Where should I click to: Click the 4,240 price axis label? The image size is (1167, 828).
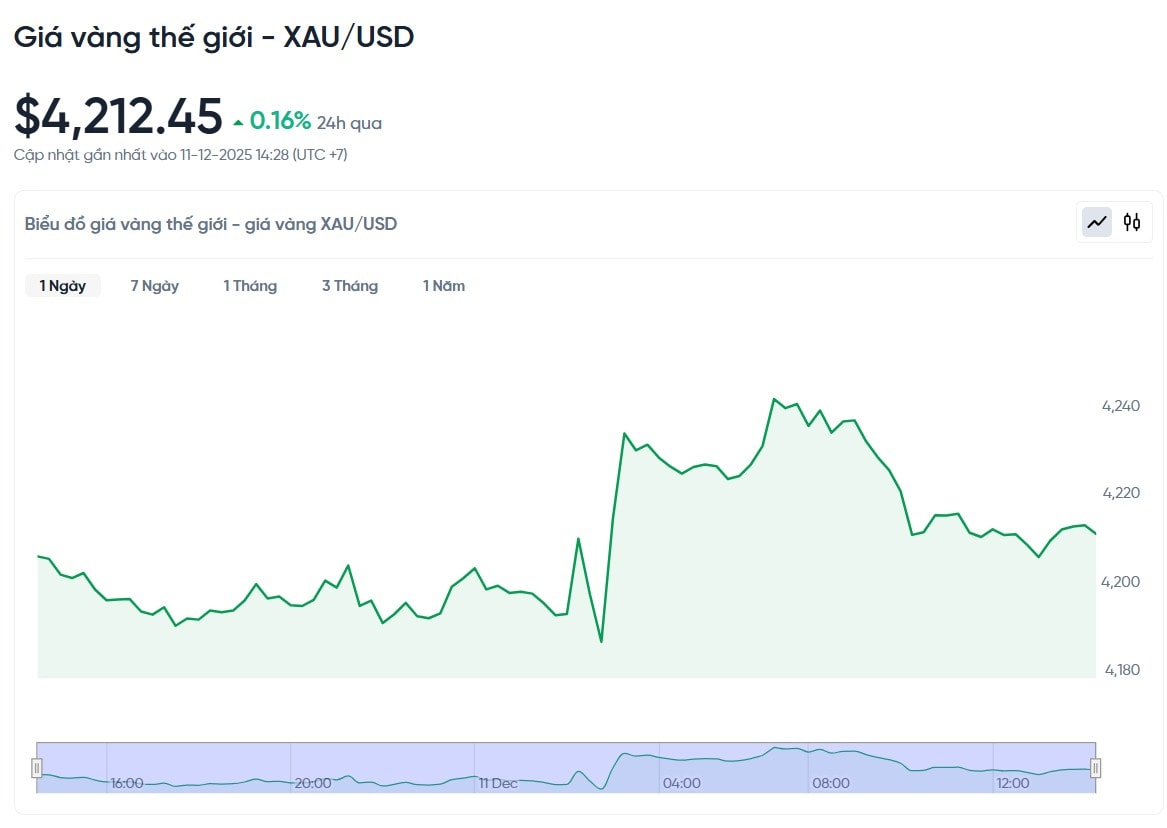[x=1120, y=406]
